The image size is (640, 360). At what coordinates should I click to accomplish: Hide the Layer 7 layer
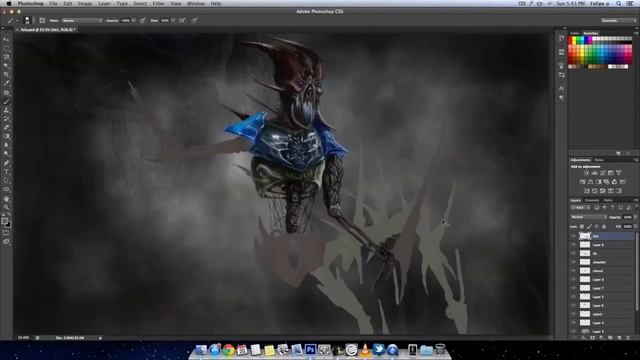tap(573, 288)
